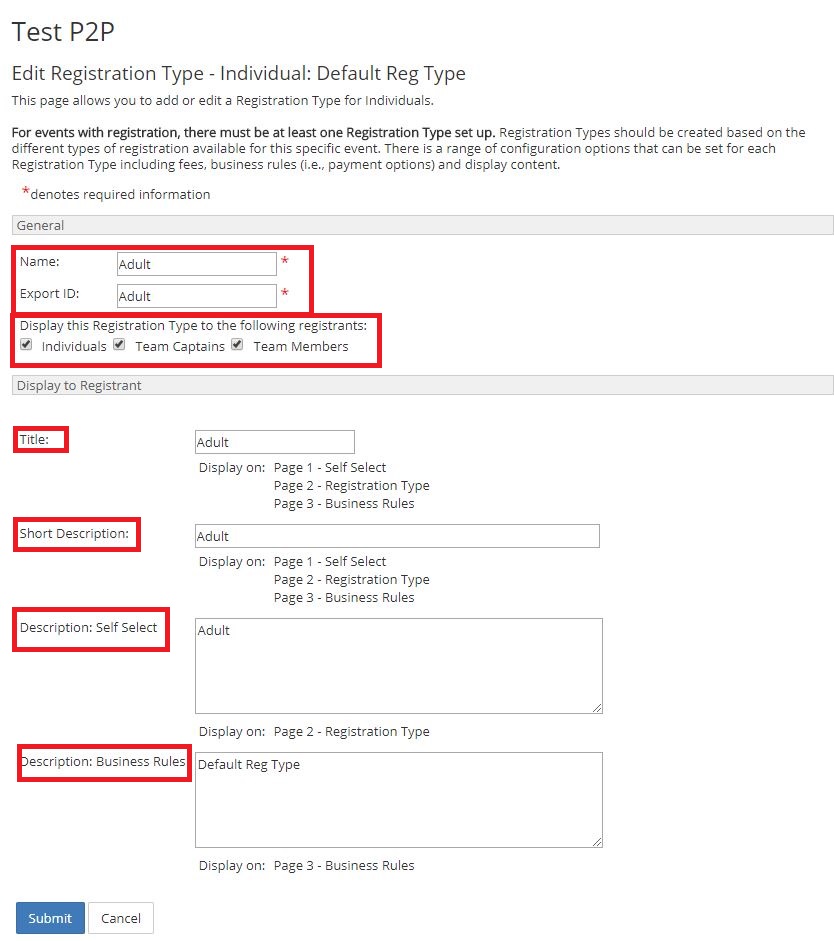Viewport: 834px width, 941px height.
Task: Cancel editing the registration type
Action: (x=121, y=918)
